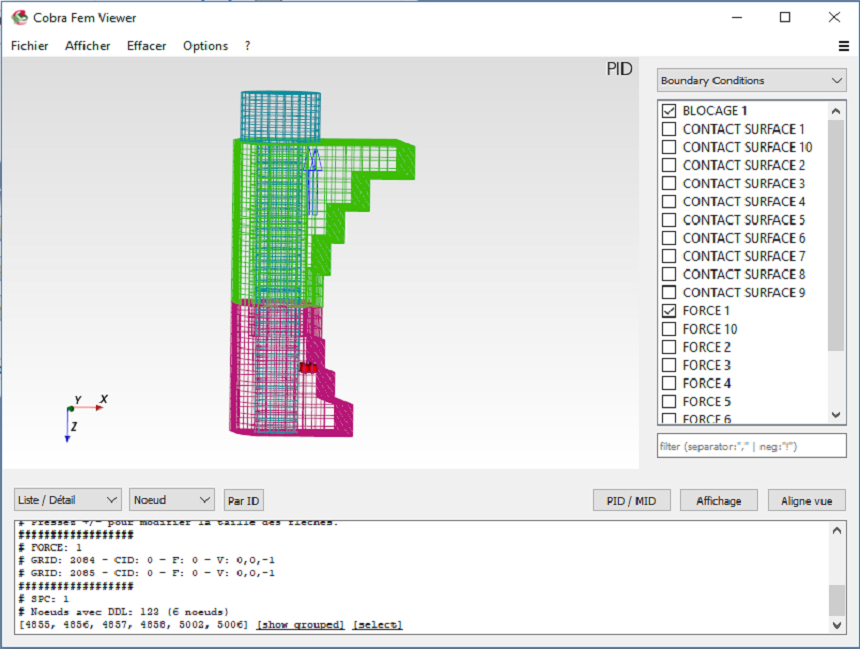
Task: Click the [show grouped] link
Action: [x=301, y=624]
